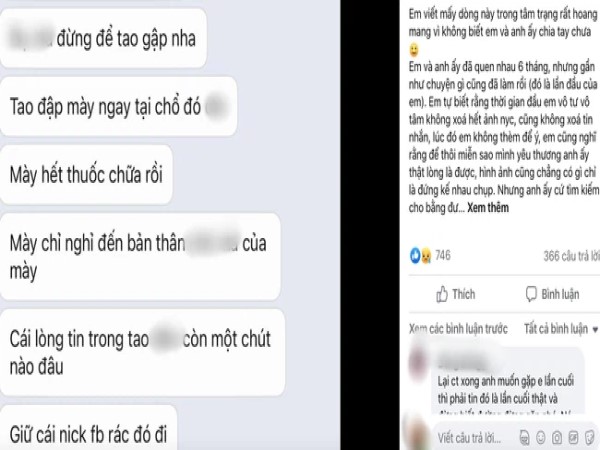Click the Bình luận comment button
The image size is (600, 450).
pos(552,294)
